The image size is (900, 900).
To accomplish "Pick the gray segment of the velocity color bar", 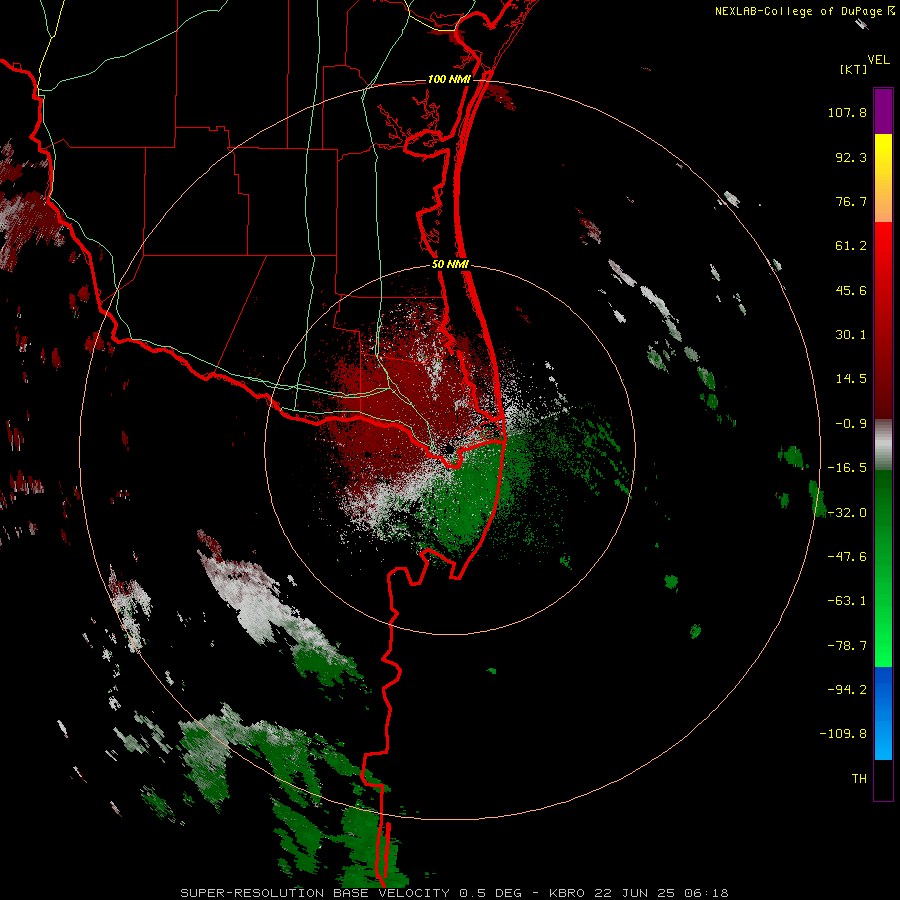I will (883, 444).
